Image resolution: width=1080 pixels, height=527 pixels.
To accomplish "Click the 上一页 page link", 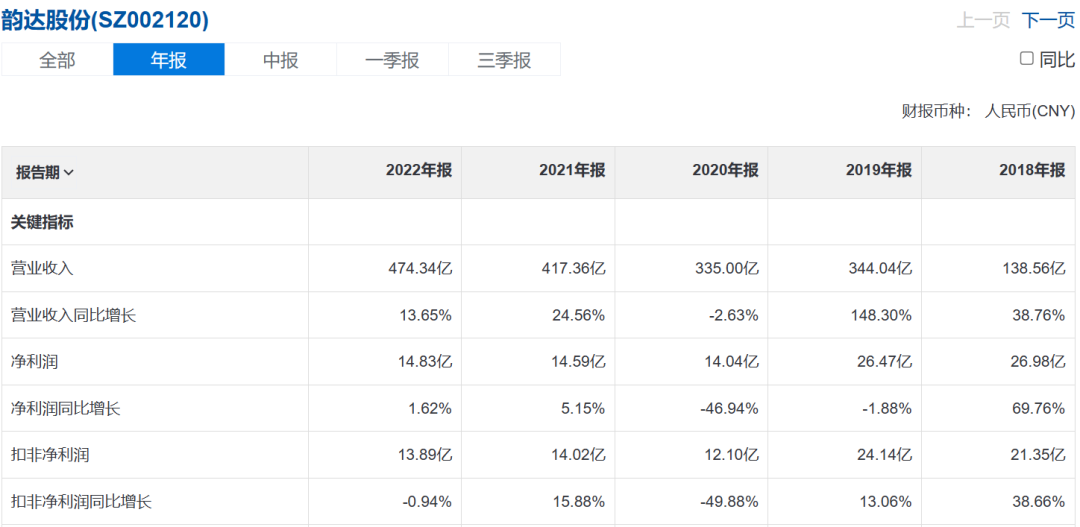I will (983, 20).
